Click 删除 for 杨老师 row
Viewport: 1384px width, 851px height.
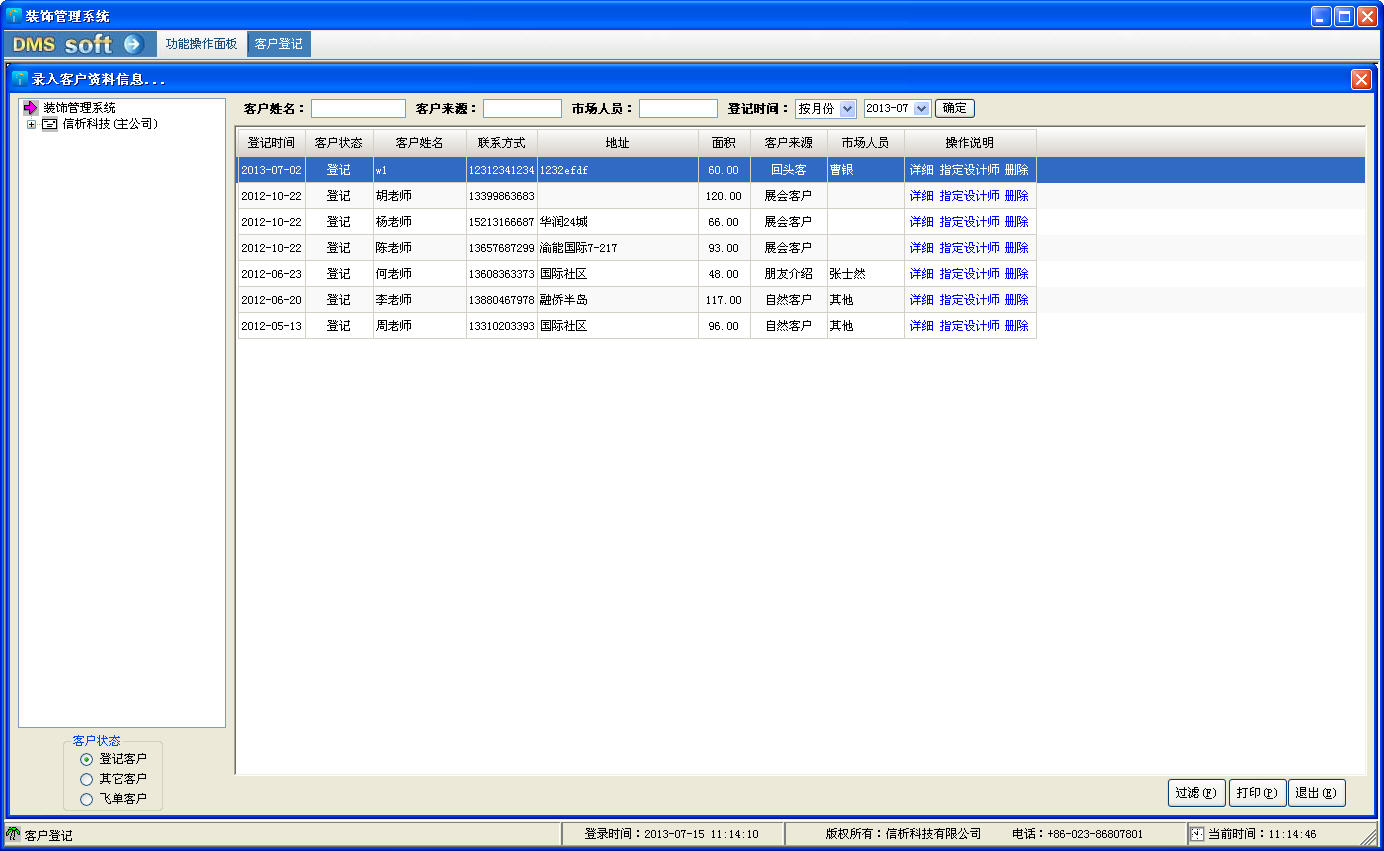[x=1016, y=222]
